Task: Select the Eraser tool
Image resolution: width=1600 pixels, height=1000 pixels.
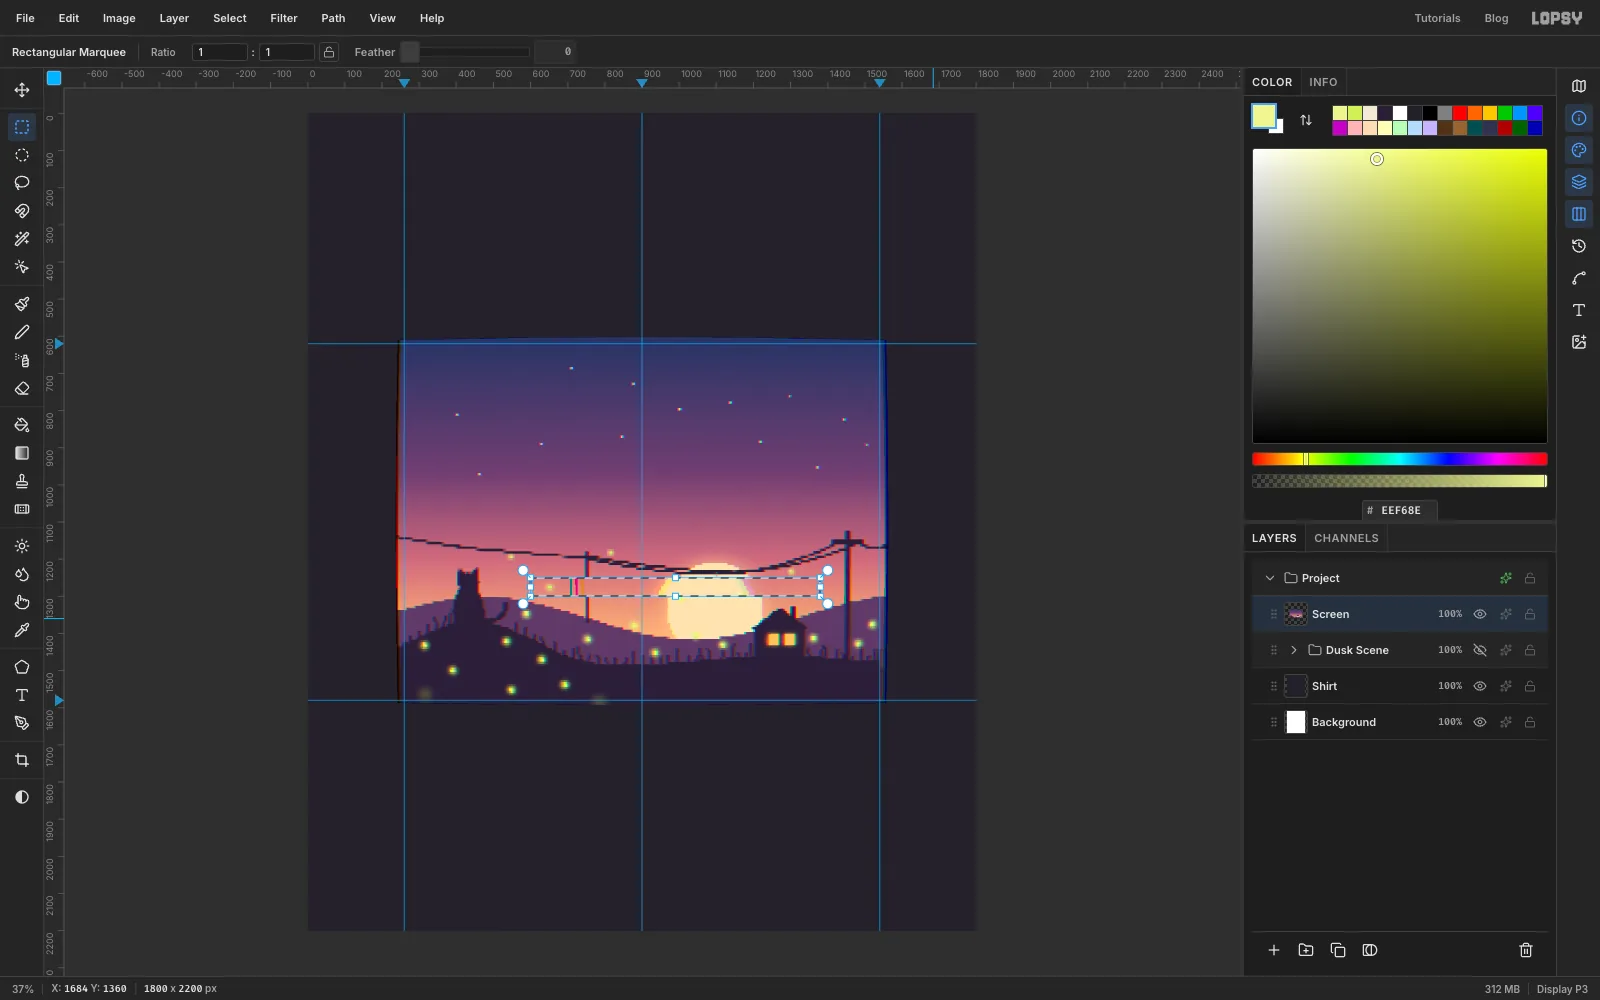Action: click(22, 388)
